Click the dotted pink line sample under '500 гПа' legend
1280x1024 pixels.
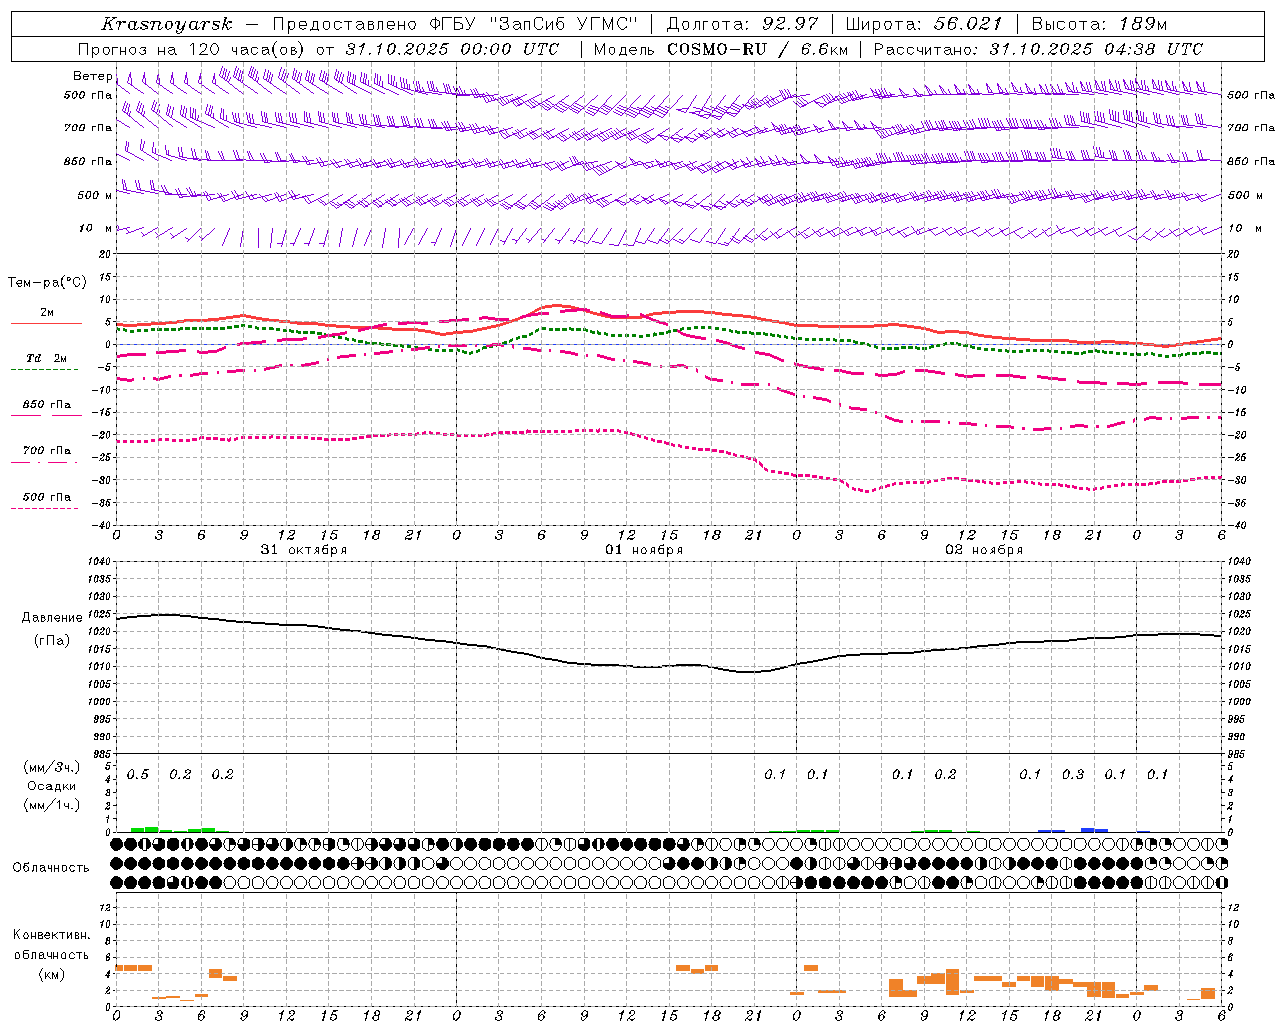click(44, 509)
